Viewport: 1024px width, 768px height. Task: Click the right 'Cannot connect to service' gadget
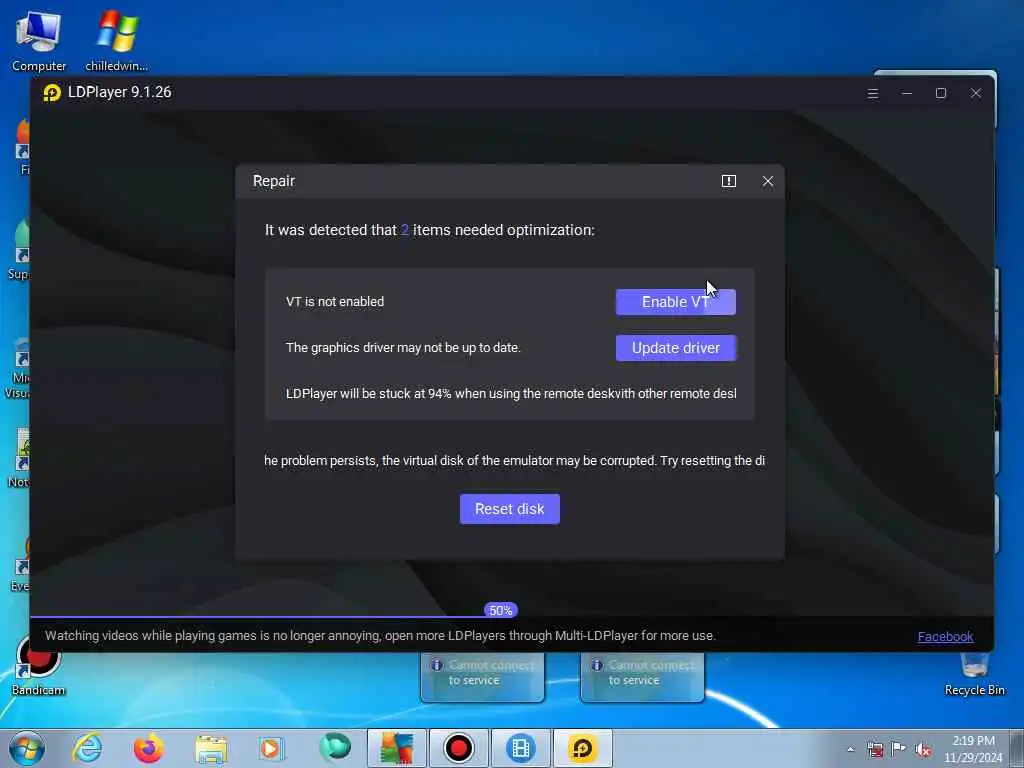643,677
